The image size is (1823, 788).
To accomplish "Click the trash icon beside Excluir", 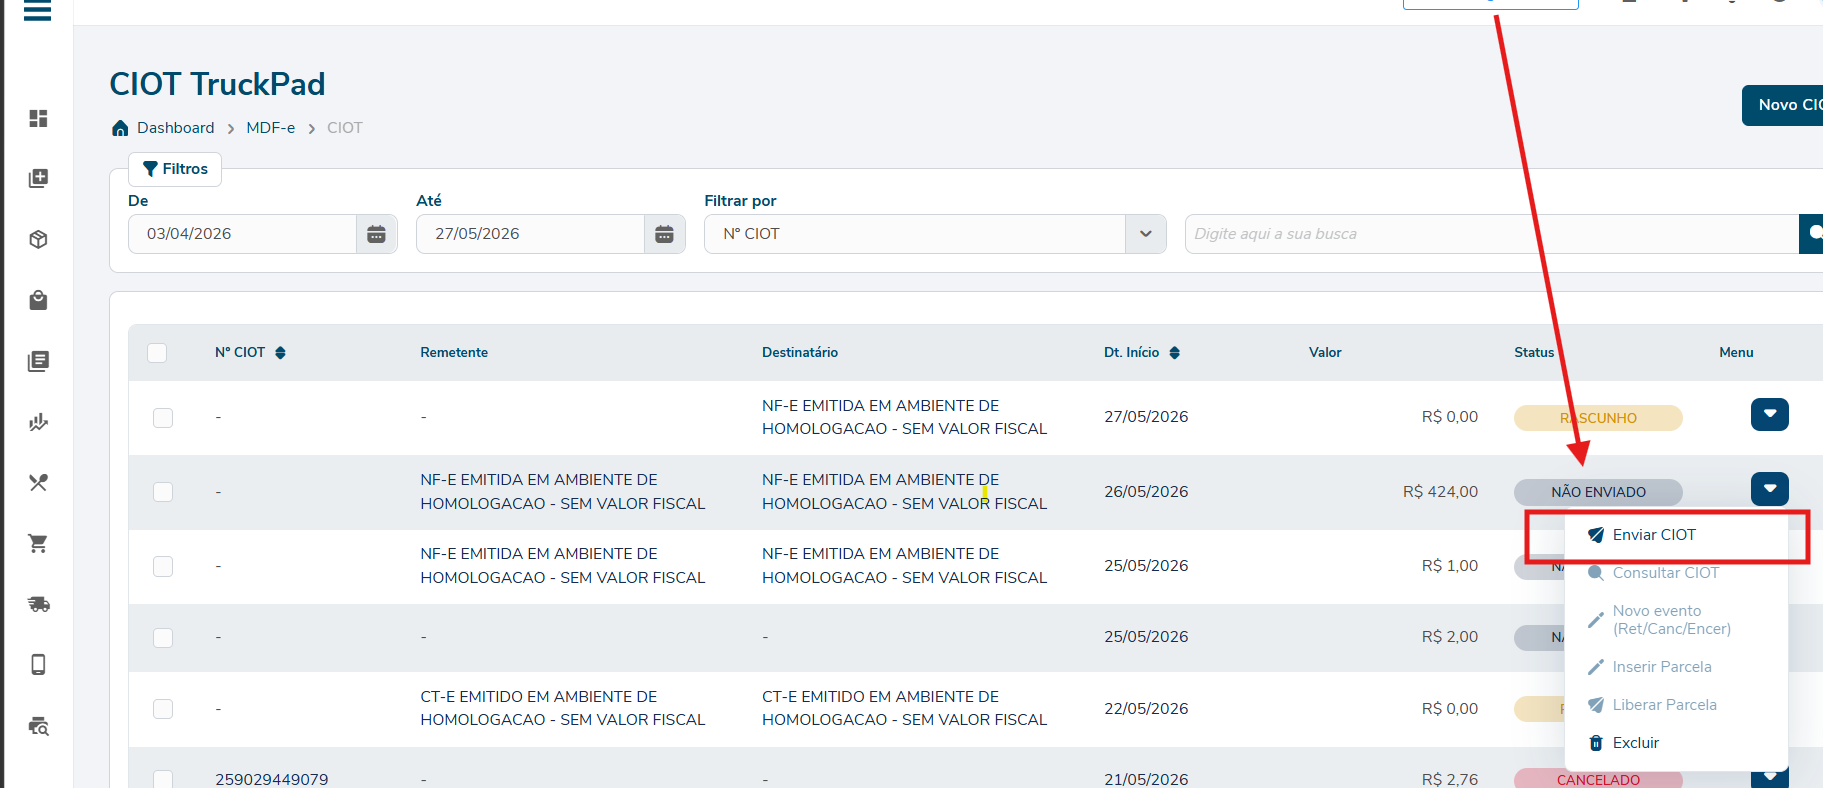I will pos(1596,743).
